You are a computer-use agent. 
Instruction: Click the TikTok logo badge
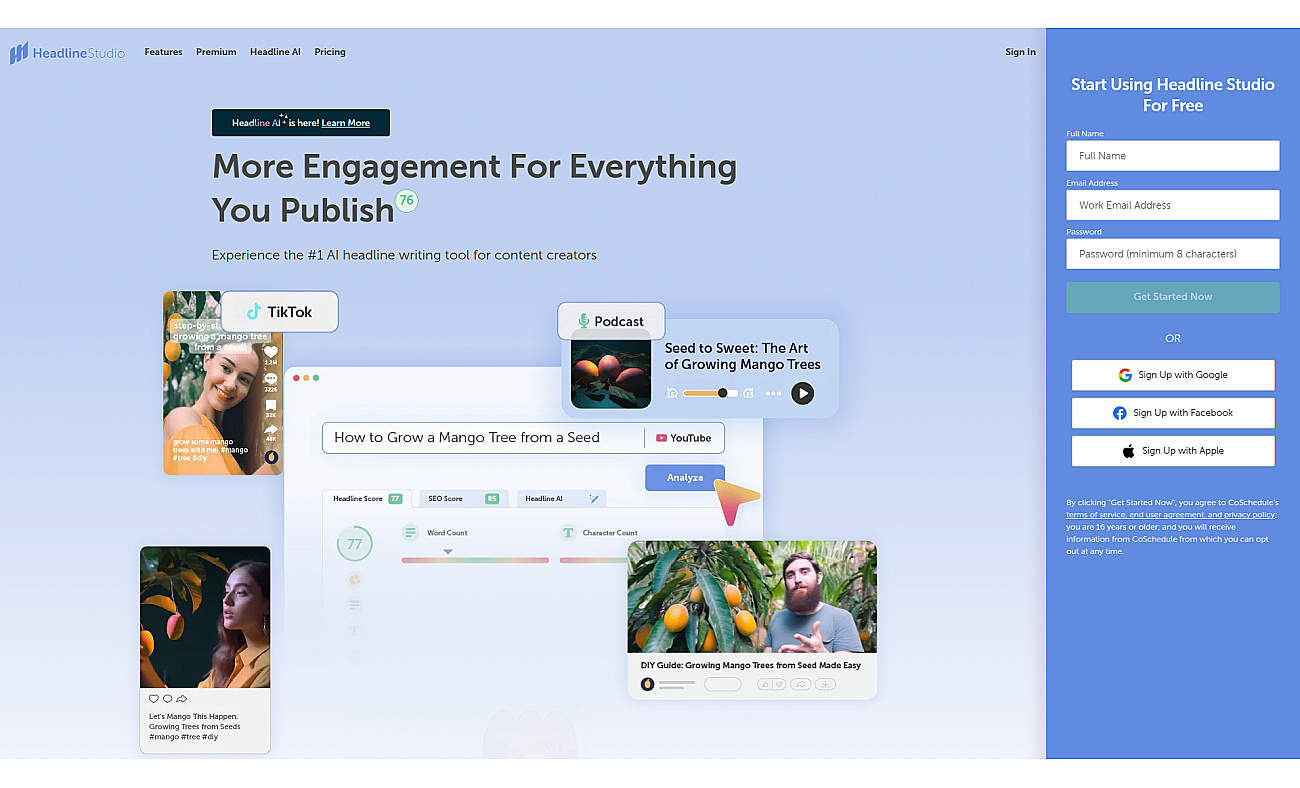point(280,312)
